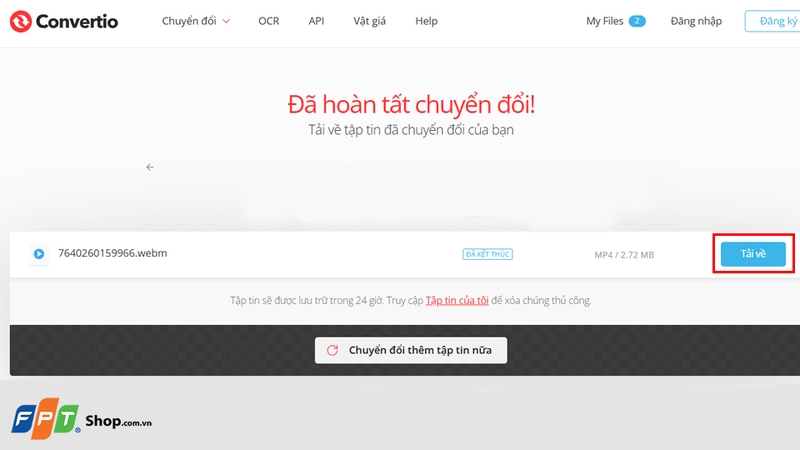Open the Chuyển đổi dropdown menu

(195, 21)
